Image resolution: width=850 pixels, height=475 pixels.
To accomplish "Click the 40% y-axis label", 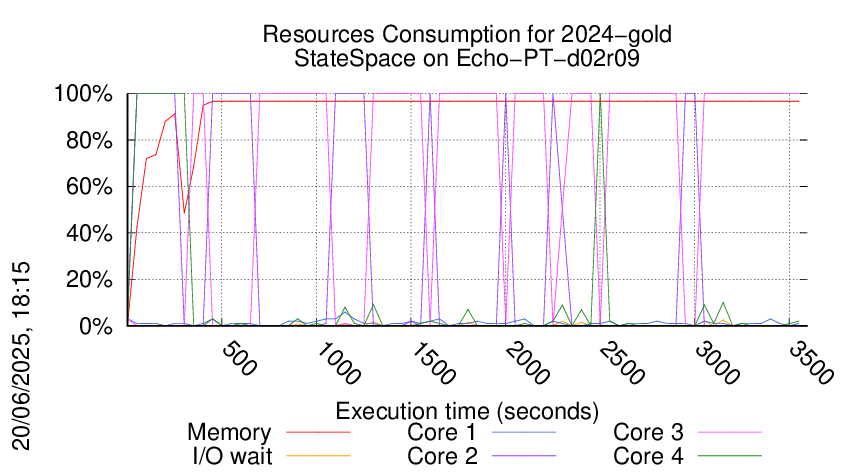I will click(x=89, y=233).
